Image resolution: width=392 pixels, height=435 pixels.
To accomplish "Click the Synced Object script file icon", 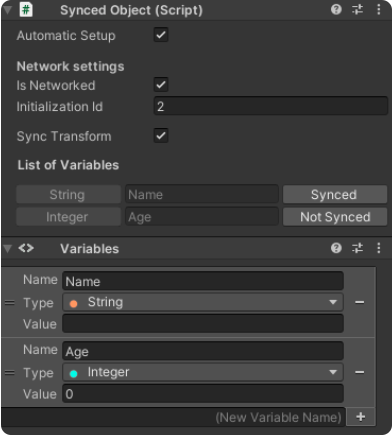I will (x=26, y=10).
